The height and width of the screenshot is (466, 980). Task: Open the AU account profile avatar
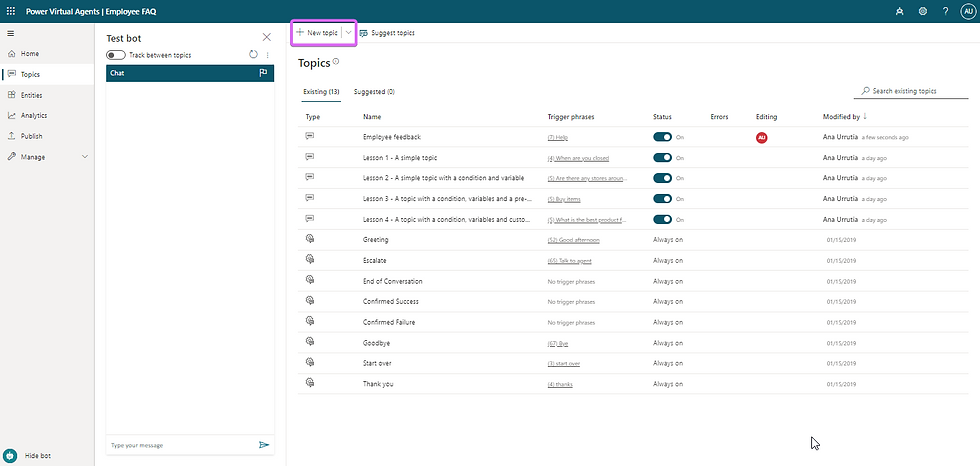click(x=968, y=11)
